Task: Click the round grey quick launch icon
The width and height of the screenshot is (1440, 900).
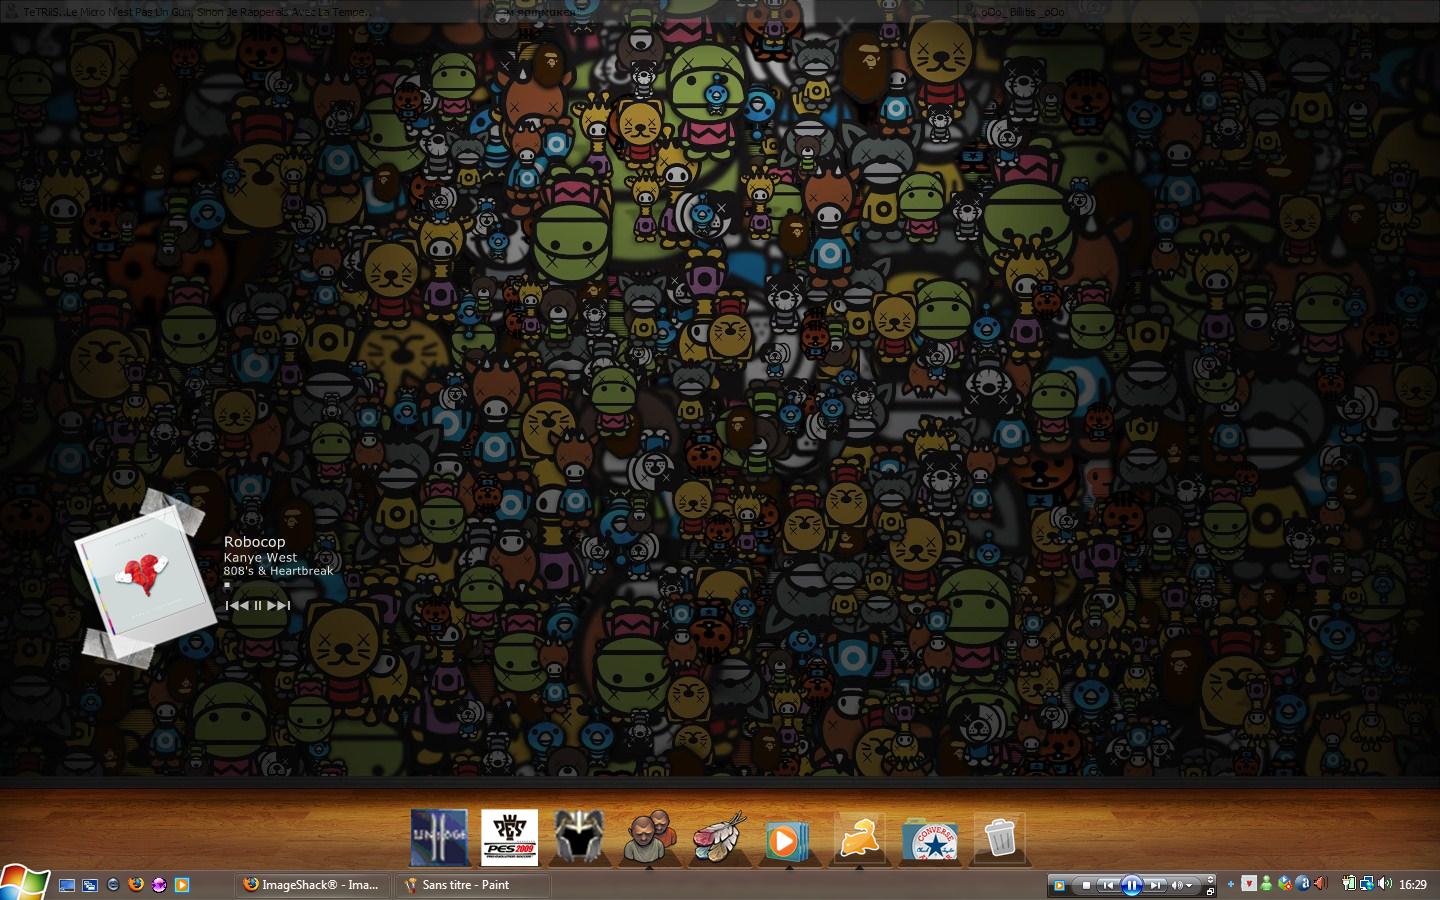Action: point(113,885)
